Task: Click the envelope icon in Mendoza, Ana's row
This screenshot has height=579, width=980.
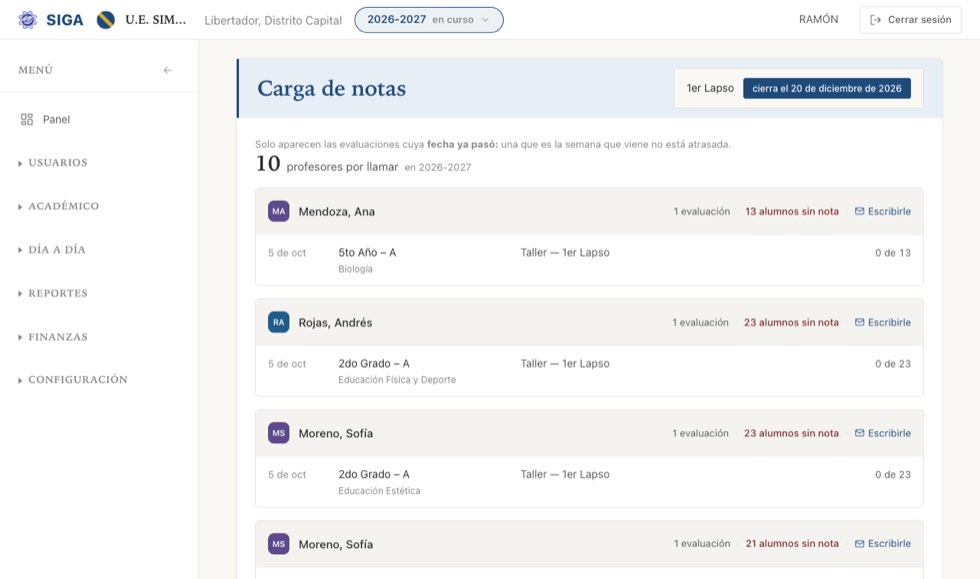Action: pos(859,211)
